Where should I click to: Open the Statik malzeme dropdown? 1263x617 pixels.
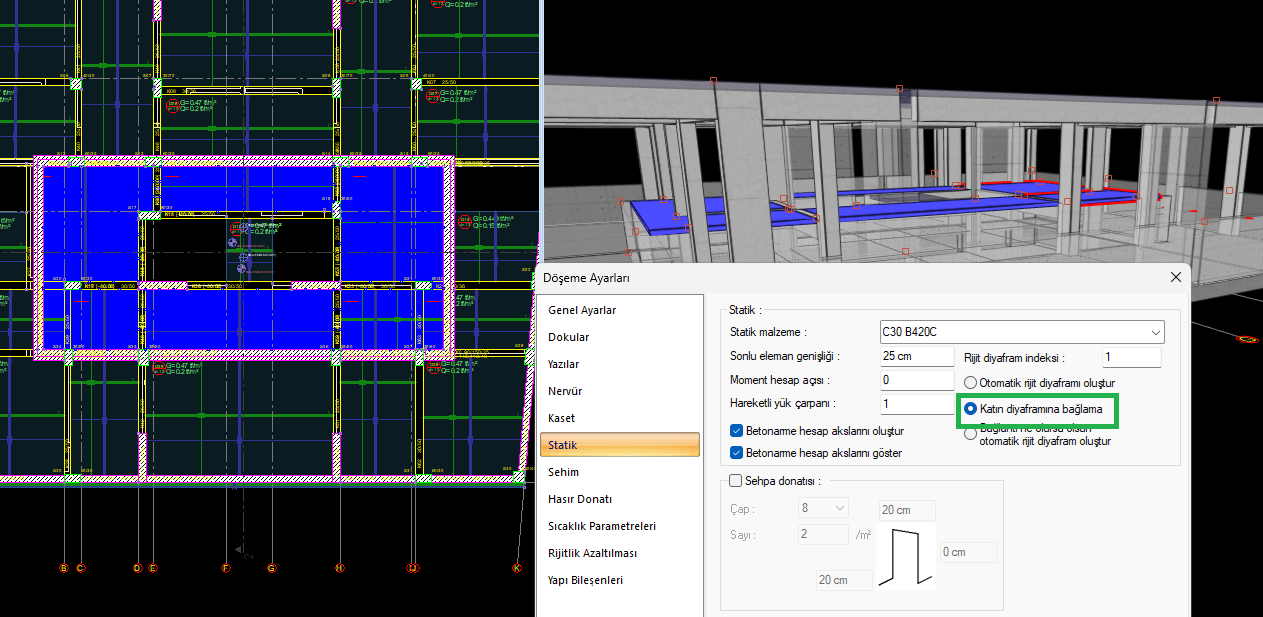click(1156, 332)
